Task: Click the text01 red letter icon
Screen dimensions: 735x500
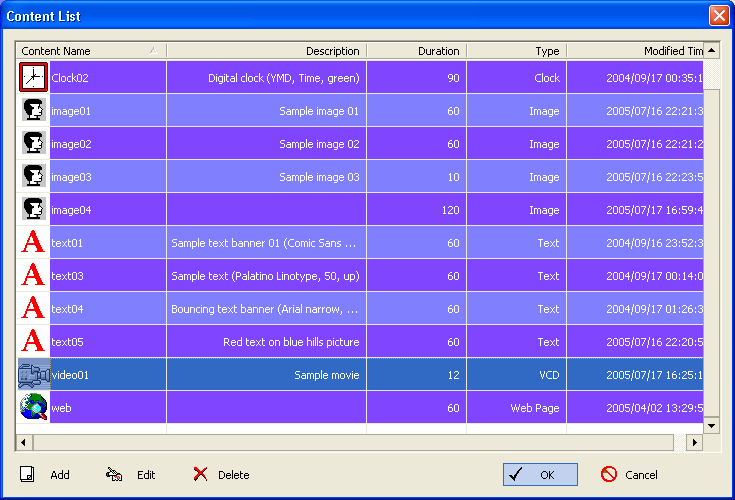Action: (34, 243)
